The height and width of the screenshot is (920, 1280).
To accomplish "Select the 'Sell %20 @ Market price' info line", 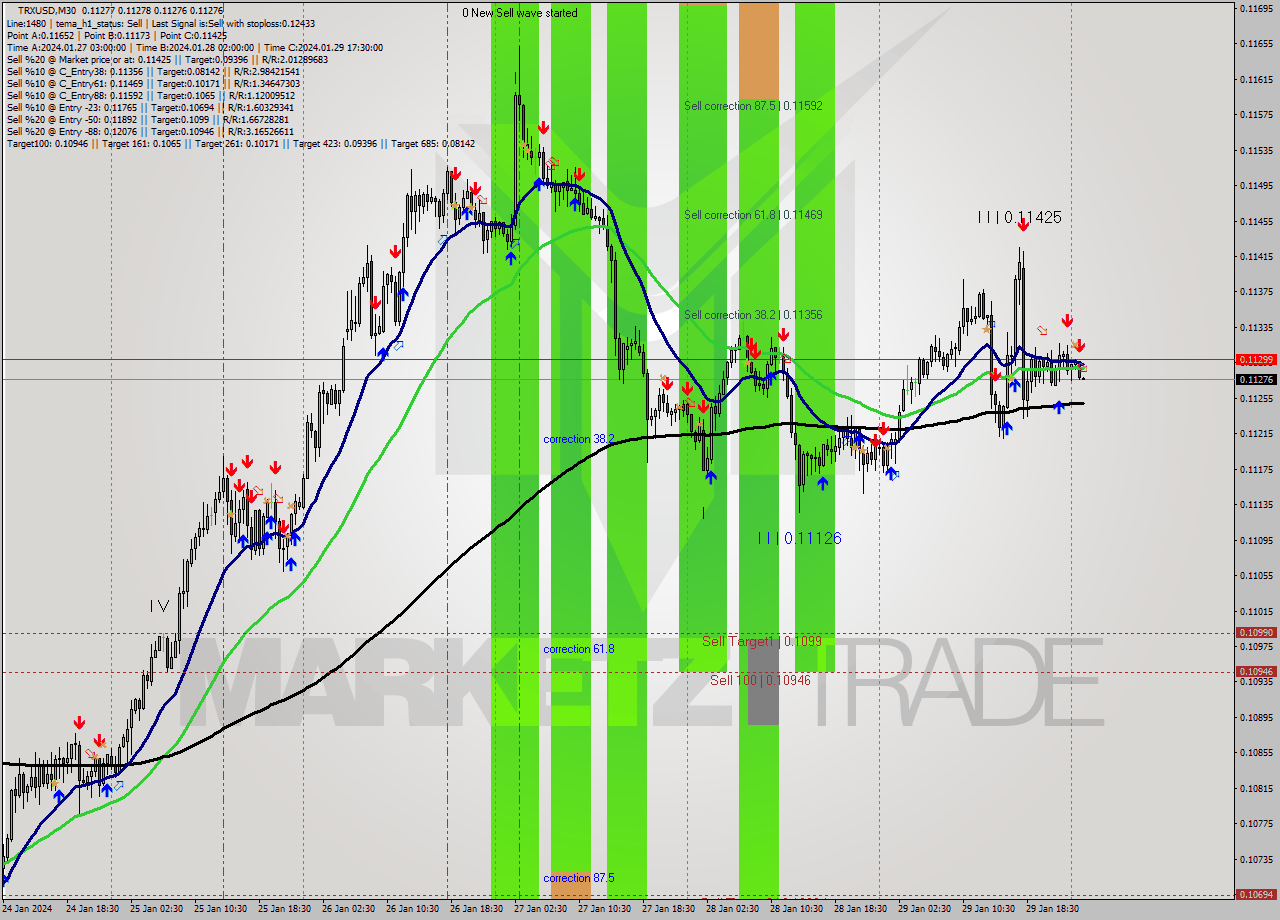I will (x=167, y=60).
